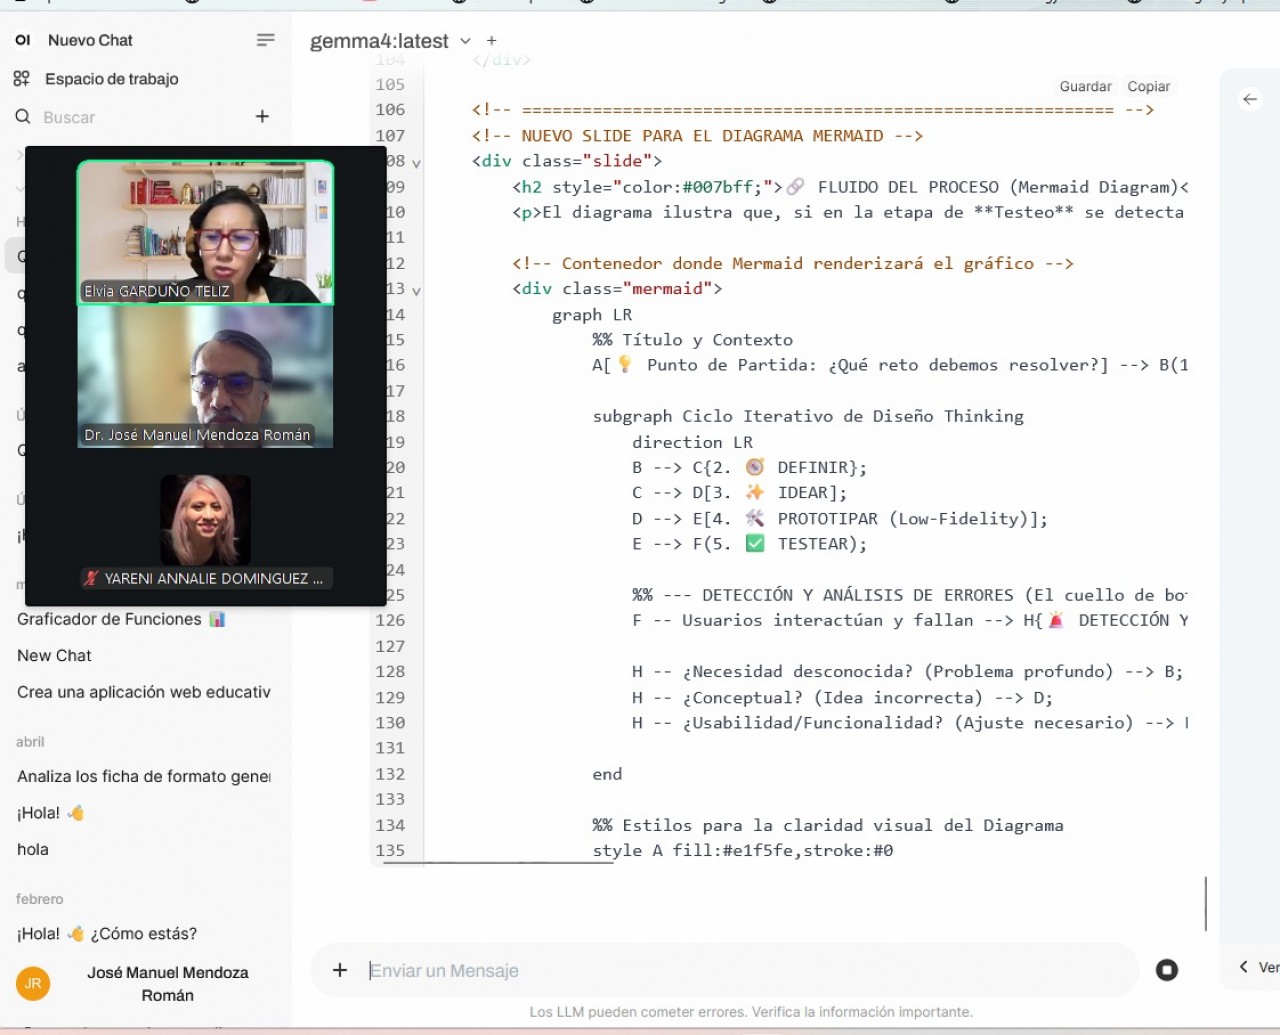Image resolution: width=1280 pixels, height=1035 pixels.
Task: Click the code line with TESTEAR
Action: (x=749, y=544)
